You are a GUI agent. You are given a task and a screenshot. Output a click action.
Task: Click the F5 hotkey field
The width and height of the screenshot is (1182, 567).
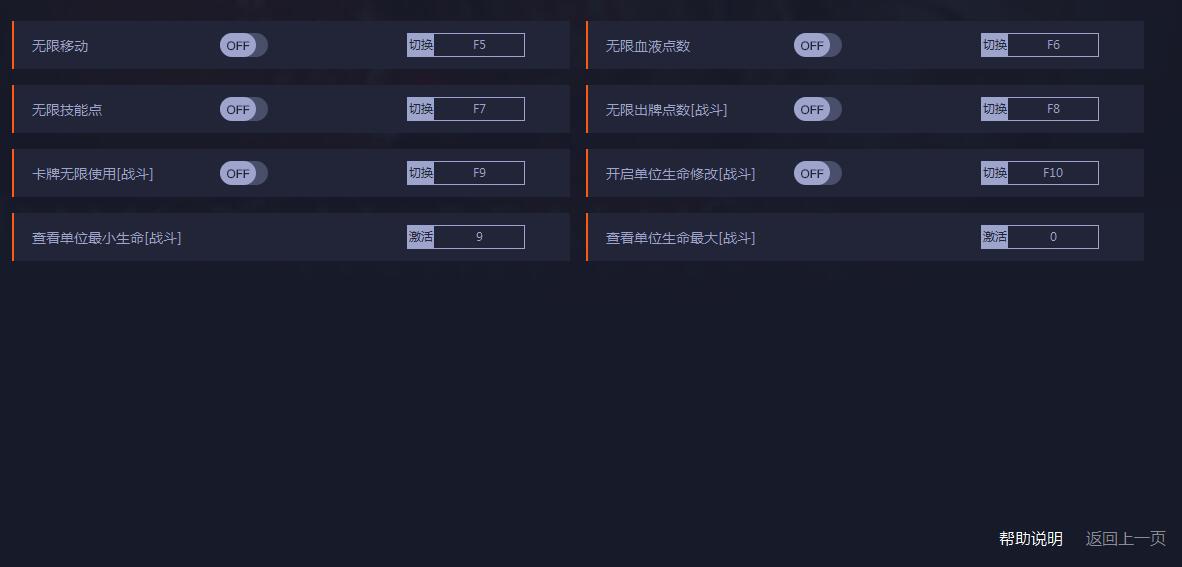point(479,45)
